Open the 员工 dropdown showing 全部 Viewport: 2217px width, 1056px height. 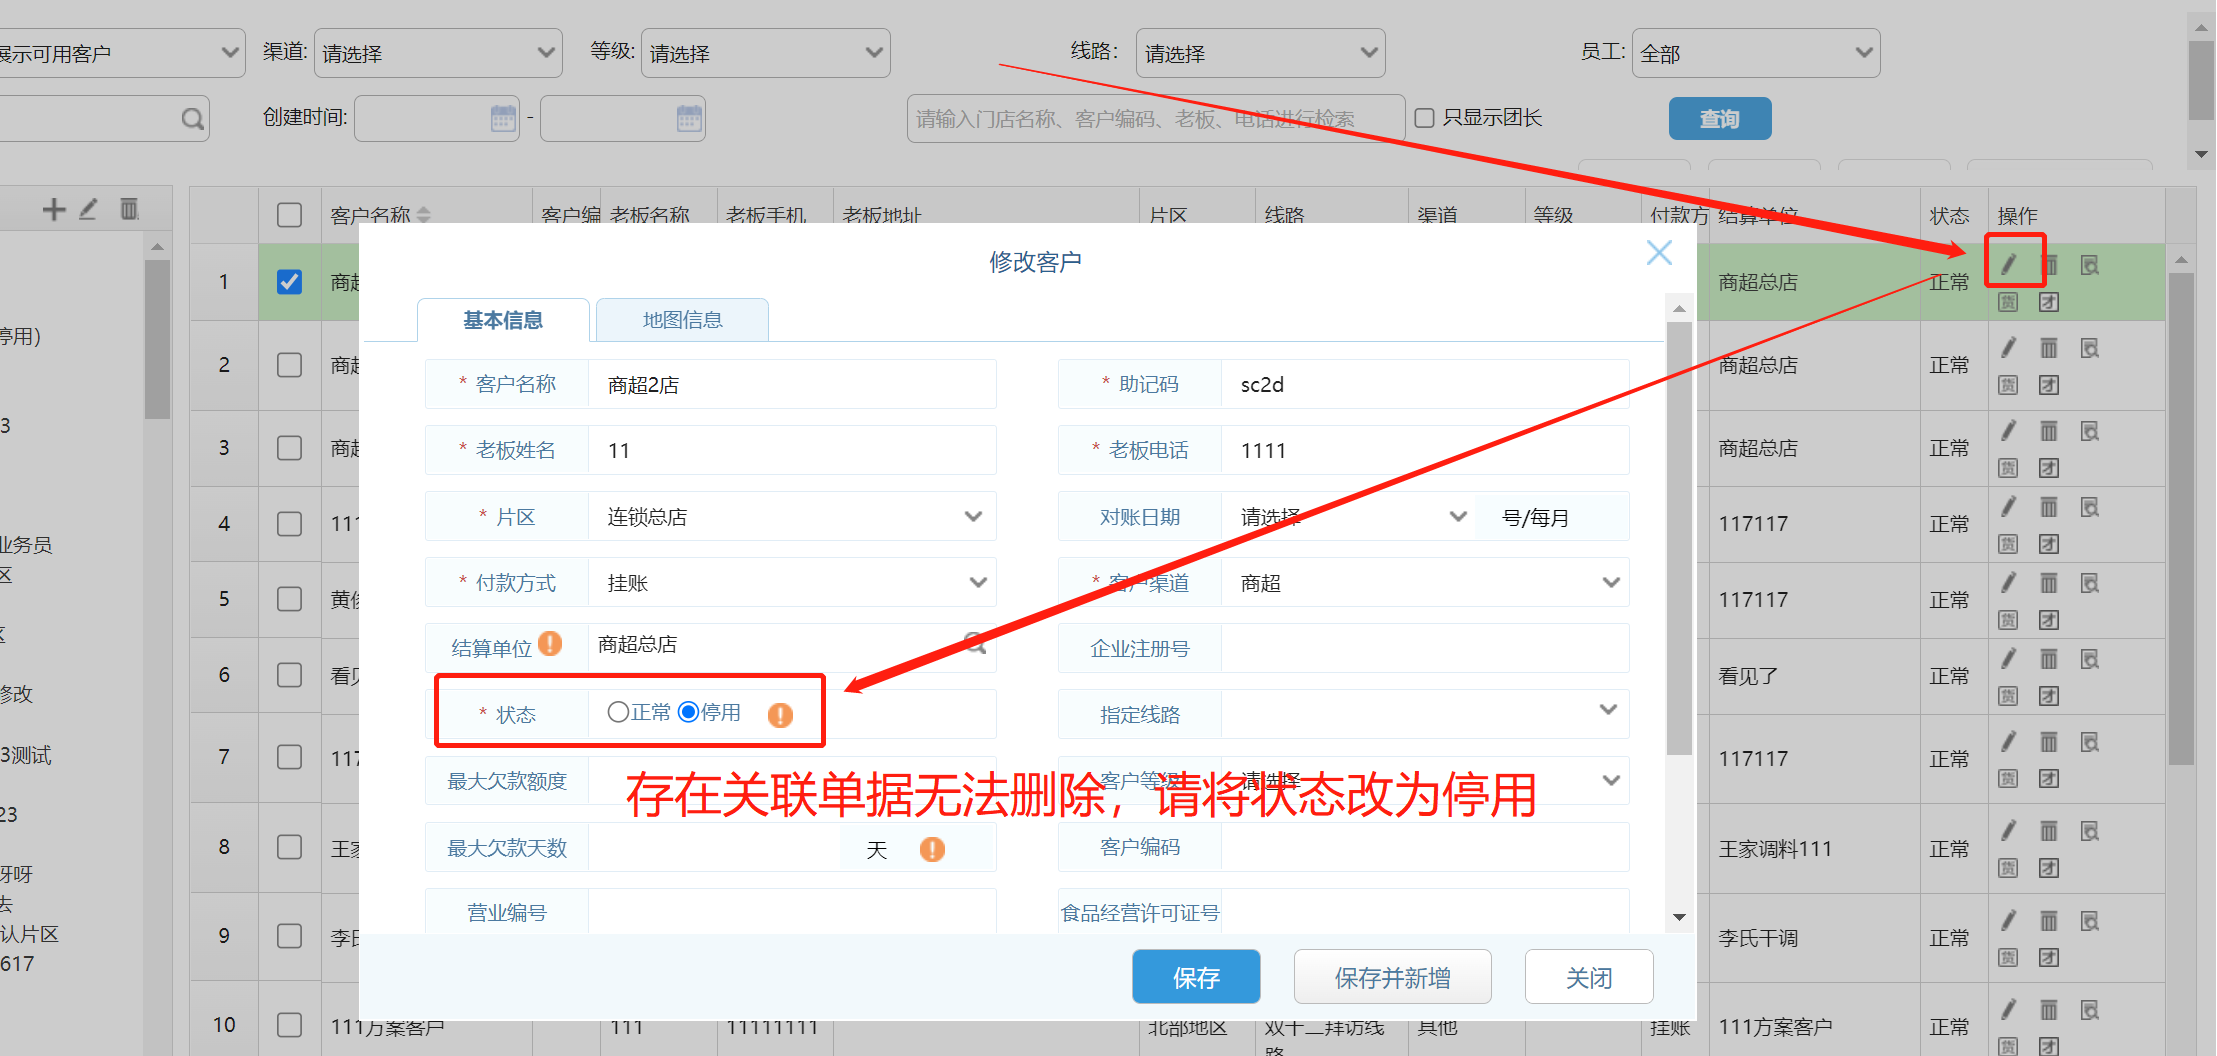tap(1756, 53)
